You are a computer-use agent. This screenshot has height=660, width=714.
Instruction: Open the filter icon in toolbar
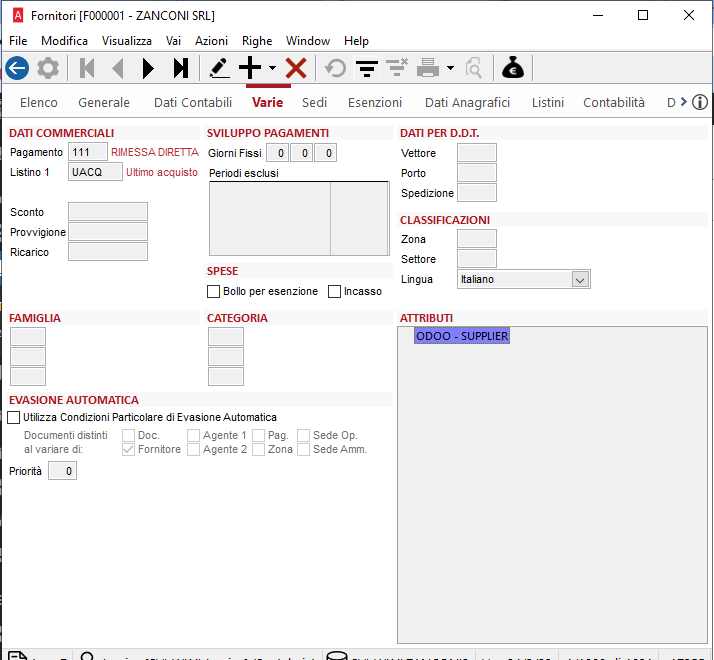pyautogui.click(x=367, y=68)
